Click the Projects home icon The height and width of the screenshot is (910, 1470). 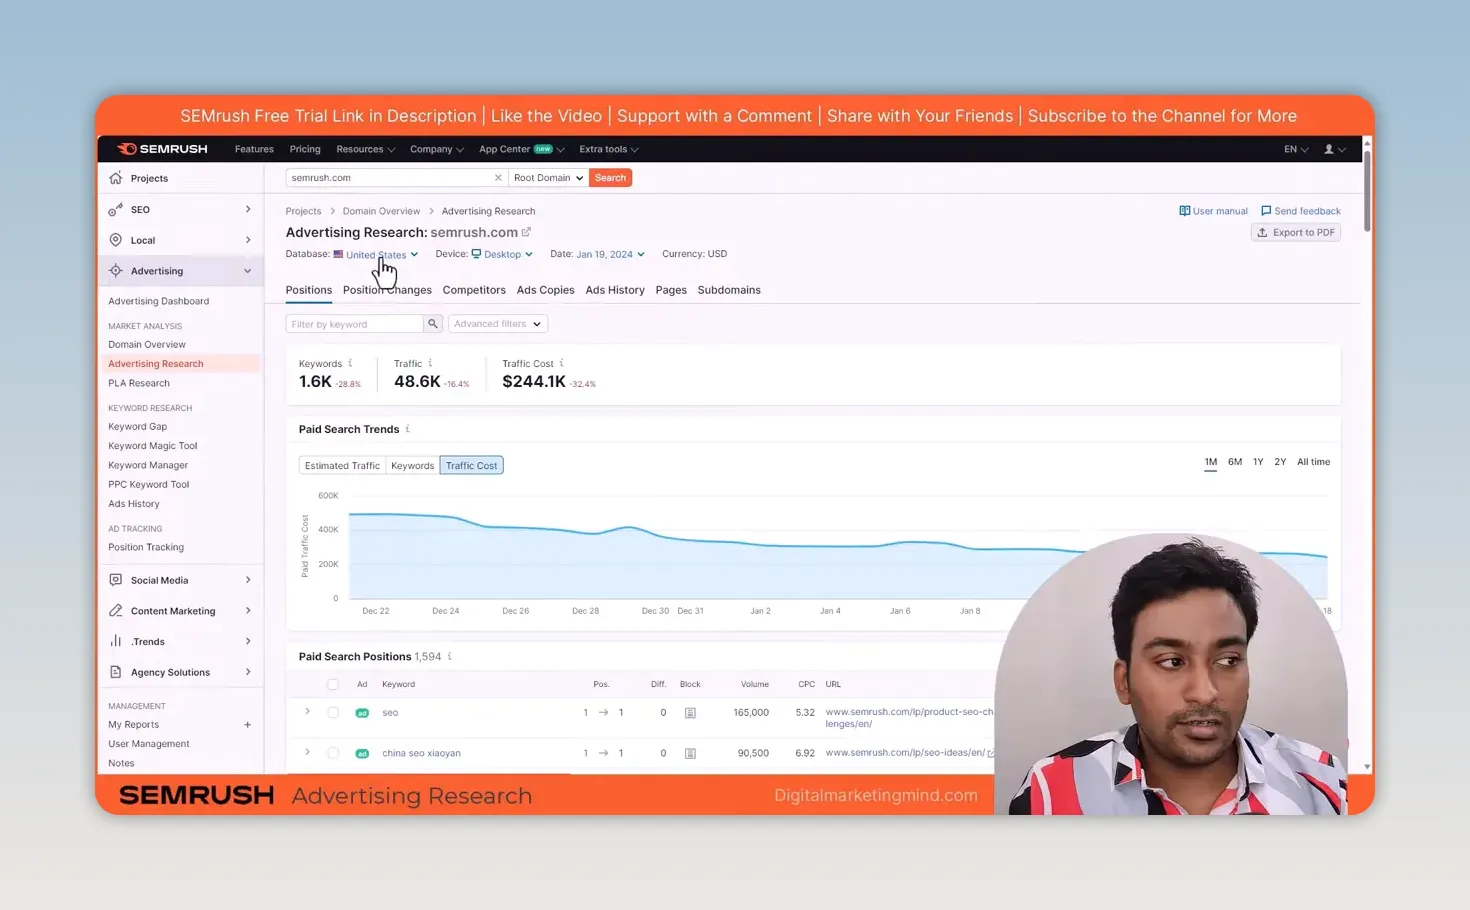(116, 178)
